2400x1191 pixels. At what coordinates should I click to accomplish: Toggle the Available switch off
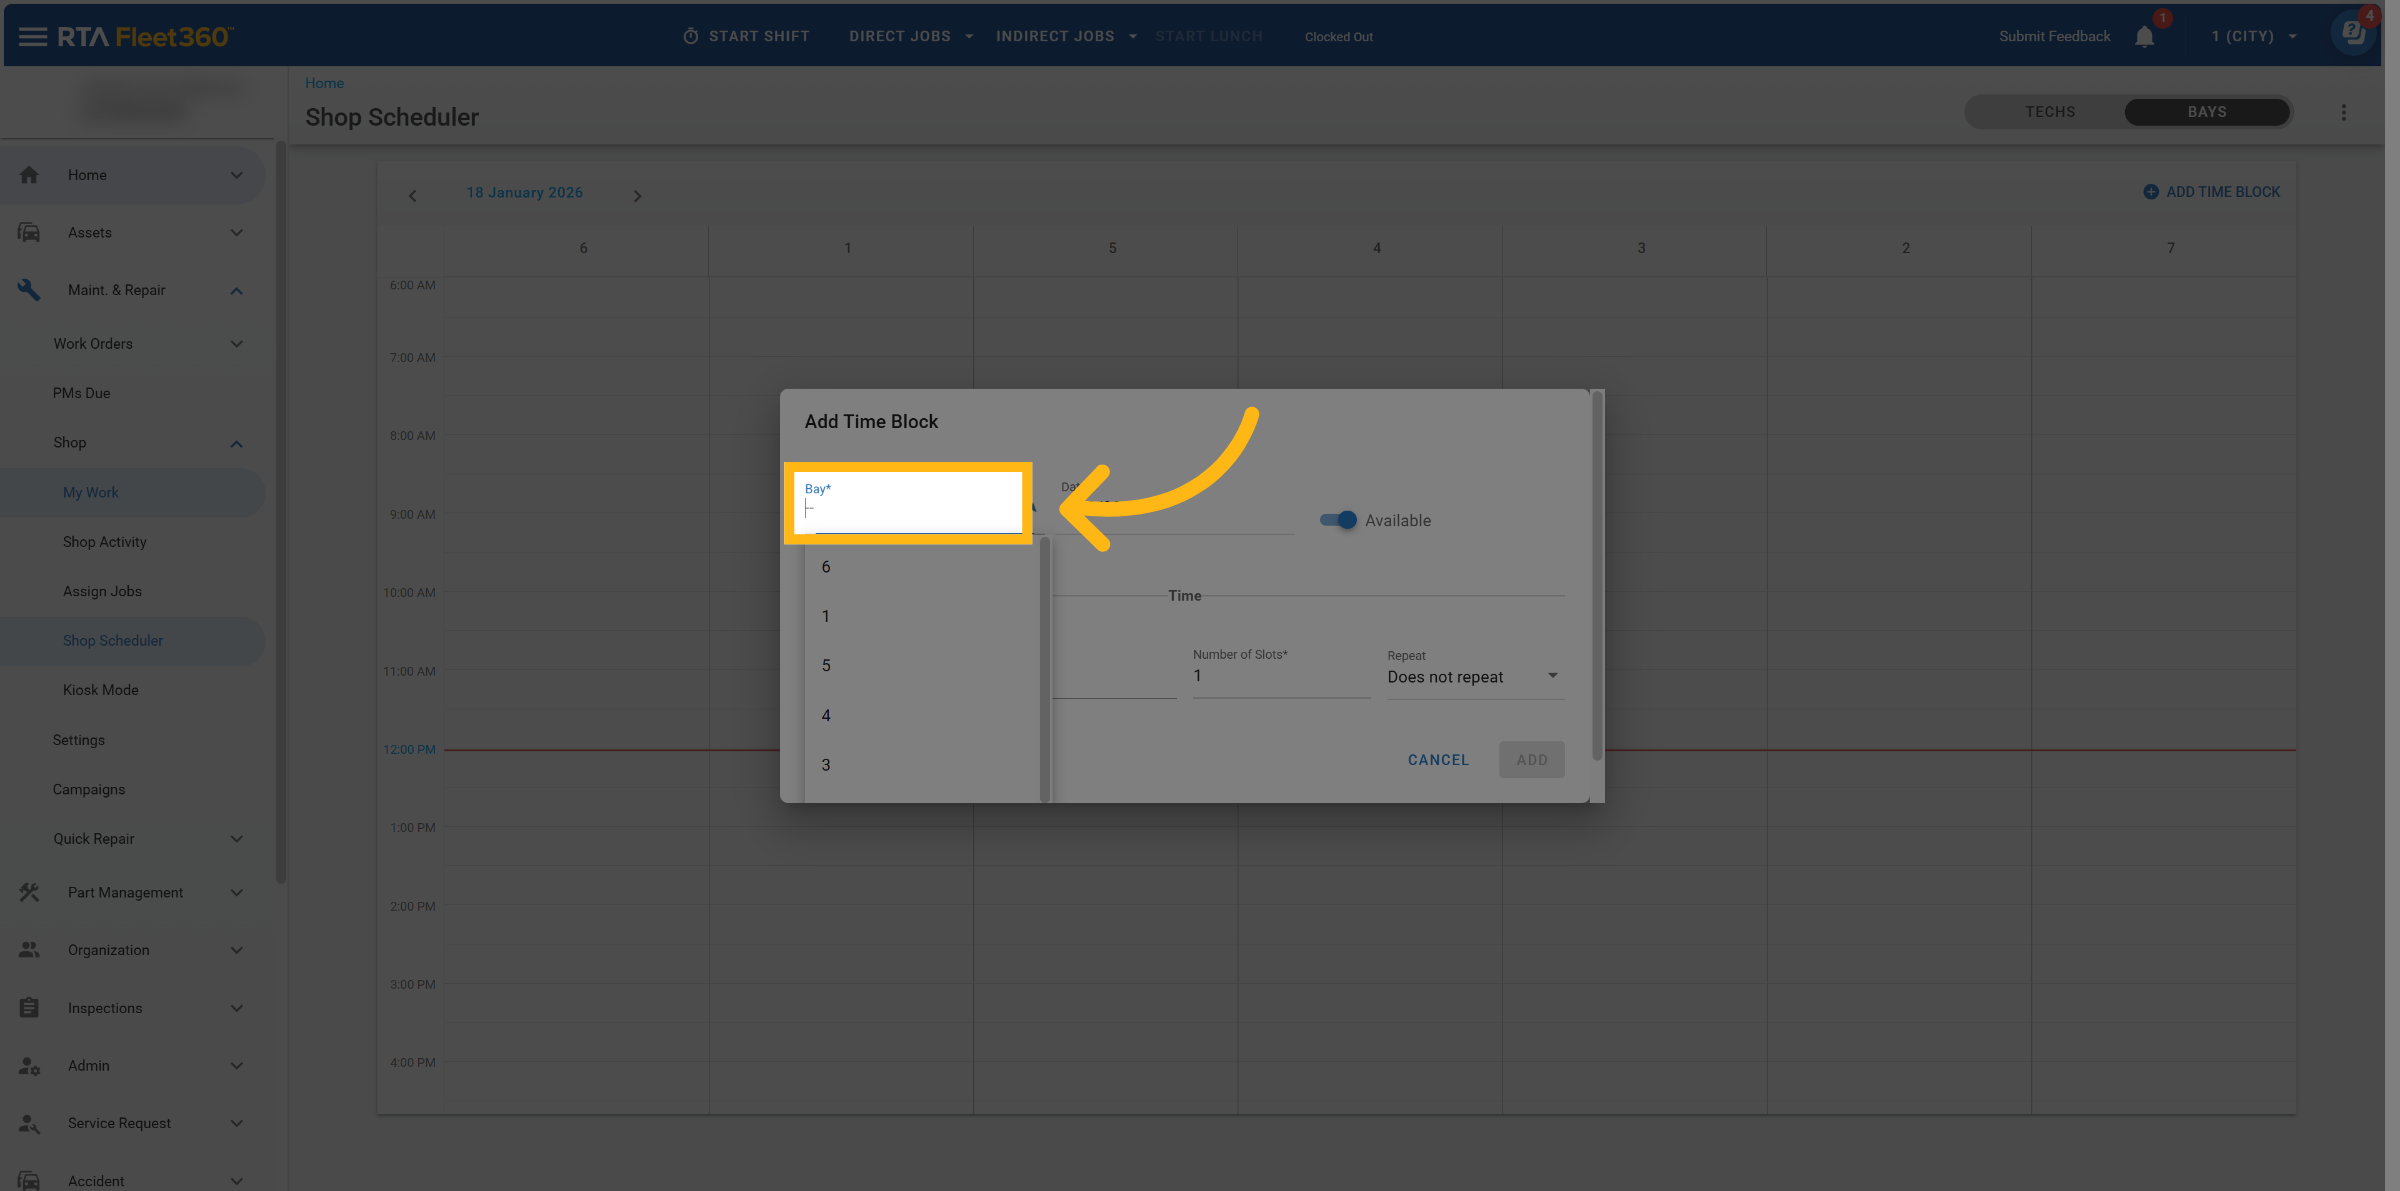[x=1338, y=520]
